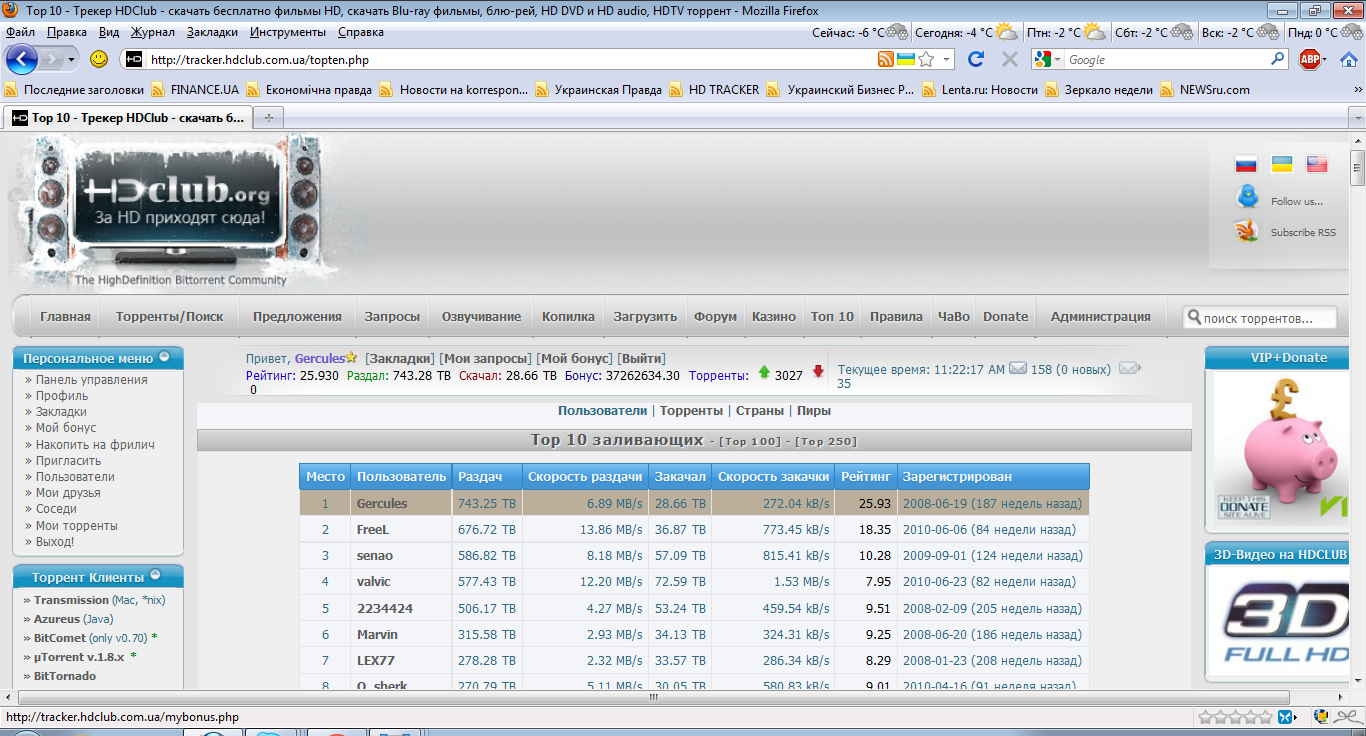This screenshot has width=1366, height=736.
Task: Open the Закладки menu in menu bar
Action: click(x=212, y=32)
